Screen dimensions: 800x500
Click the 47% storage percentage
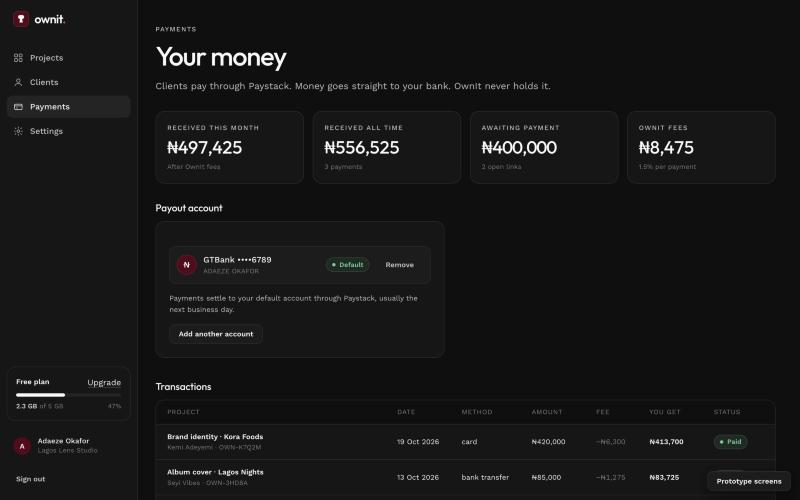(114, 406)
